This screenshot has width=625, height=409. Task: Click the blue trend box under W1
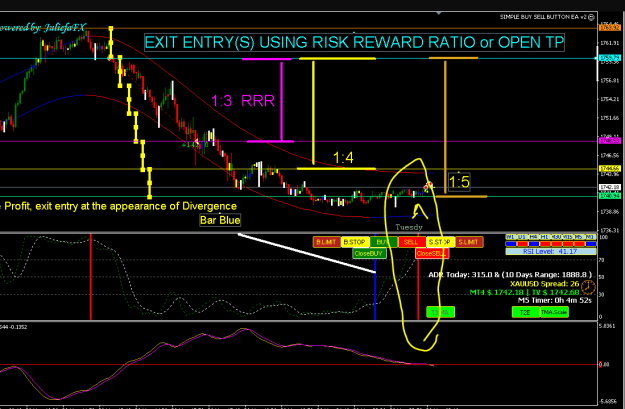point(511,244)
